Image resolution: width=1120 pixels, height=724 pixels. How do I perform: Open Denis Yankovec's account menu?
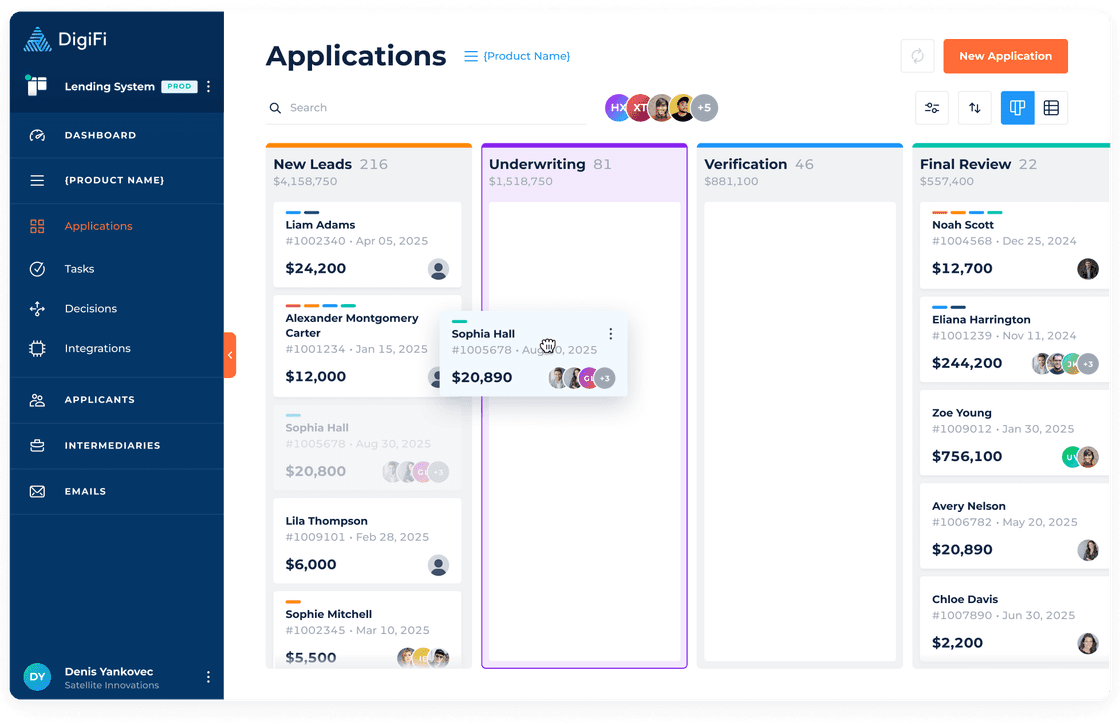point(208,677)
